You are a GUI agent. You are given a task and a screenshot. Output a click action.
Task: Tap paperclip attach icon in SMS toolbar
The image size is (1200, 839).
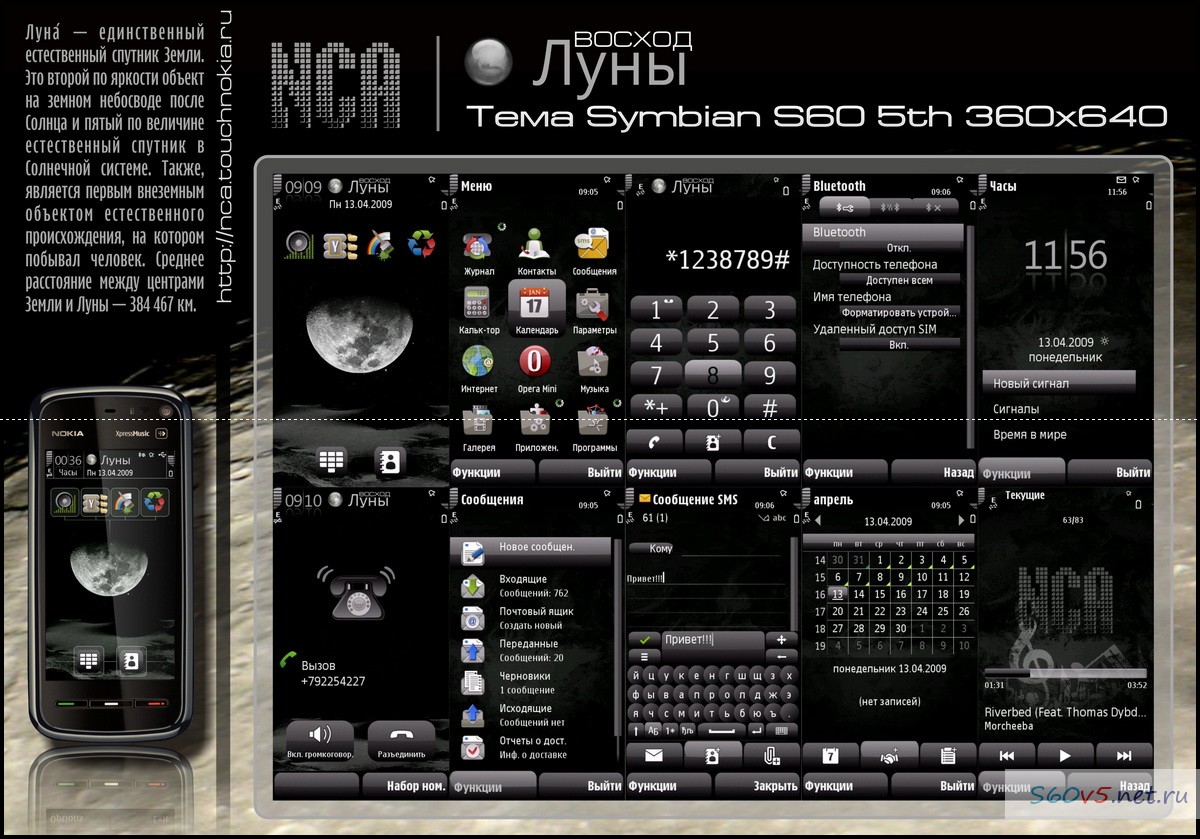771,756
